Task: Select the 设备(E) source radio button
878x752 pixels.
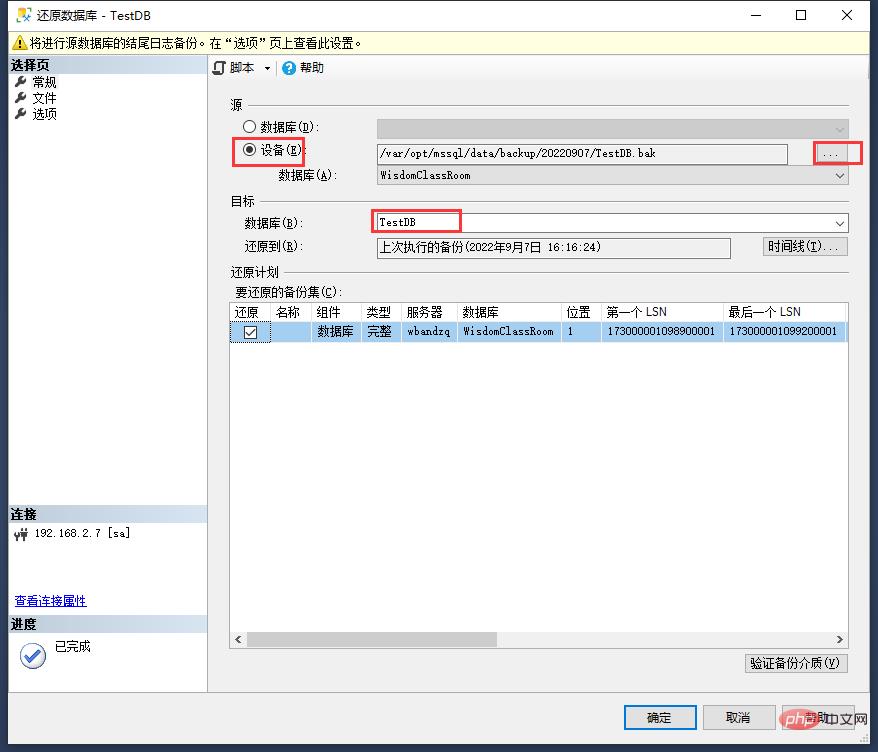Action: tap(249, 151)
